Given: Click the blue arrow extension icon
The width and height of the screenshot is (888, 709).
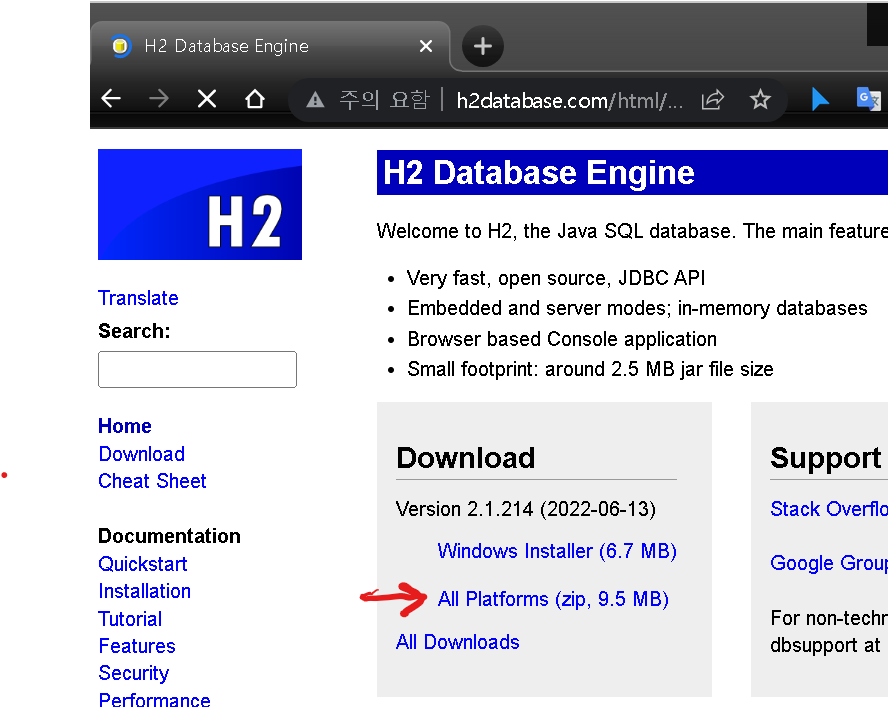Looking at the screenshot, I should click(819, 99).
